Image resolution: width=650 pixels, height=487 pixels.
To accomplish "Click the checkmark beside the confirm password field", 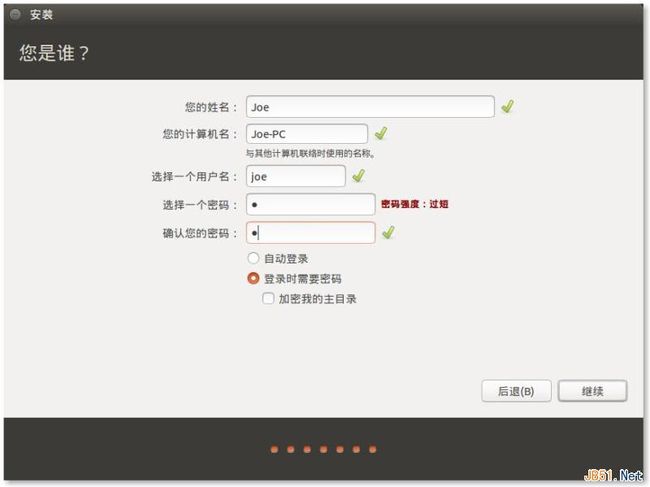I will (x=388, y=232).
